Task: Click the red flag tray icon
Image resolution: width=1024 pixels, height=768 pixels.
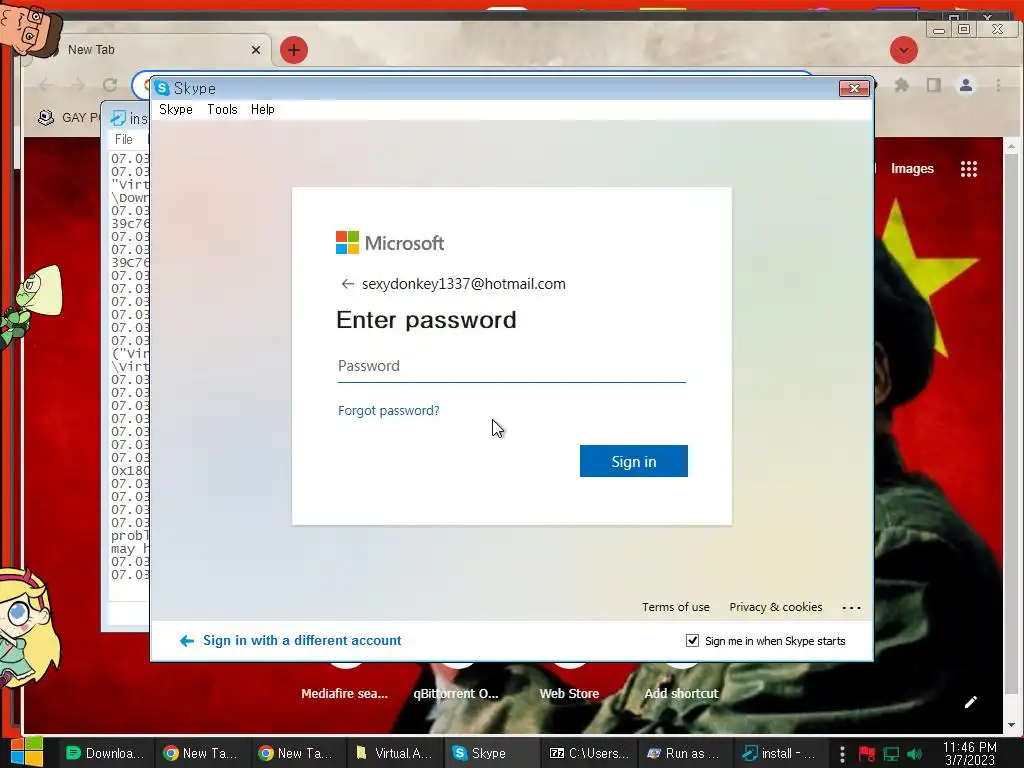Action: 867,754
